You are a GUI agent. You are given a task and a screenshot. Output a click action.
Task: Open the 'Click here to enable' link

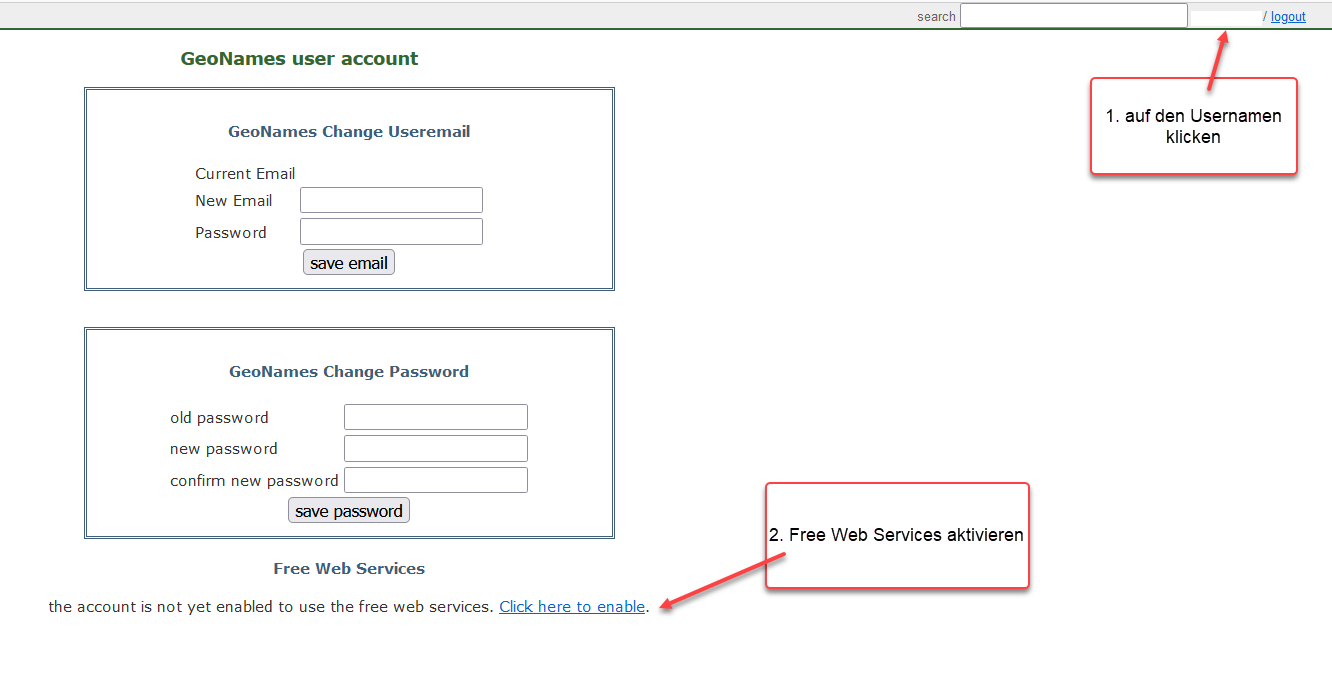(572, 607)
